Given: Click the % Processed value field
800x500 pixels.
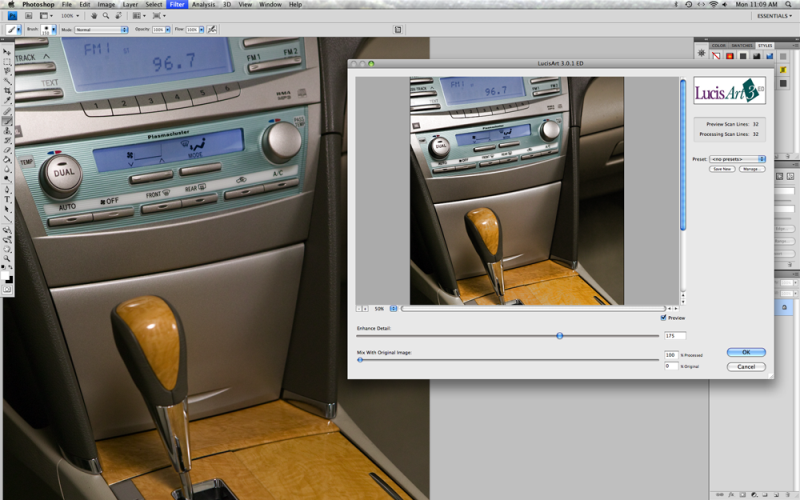Looking at the screenshot, I should (671, 355).
